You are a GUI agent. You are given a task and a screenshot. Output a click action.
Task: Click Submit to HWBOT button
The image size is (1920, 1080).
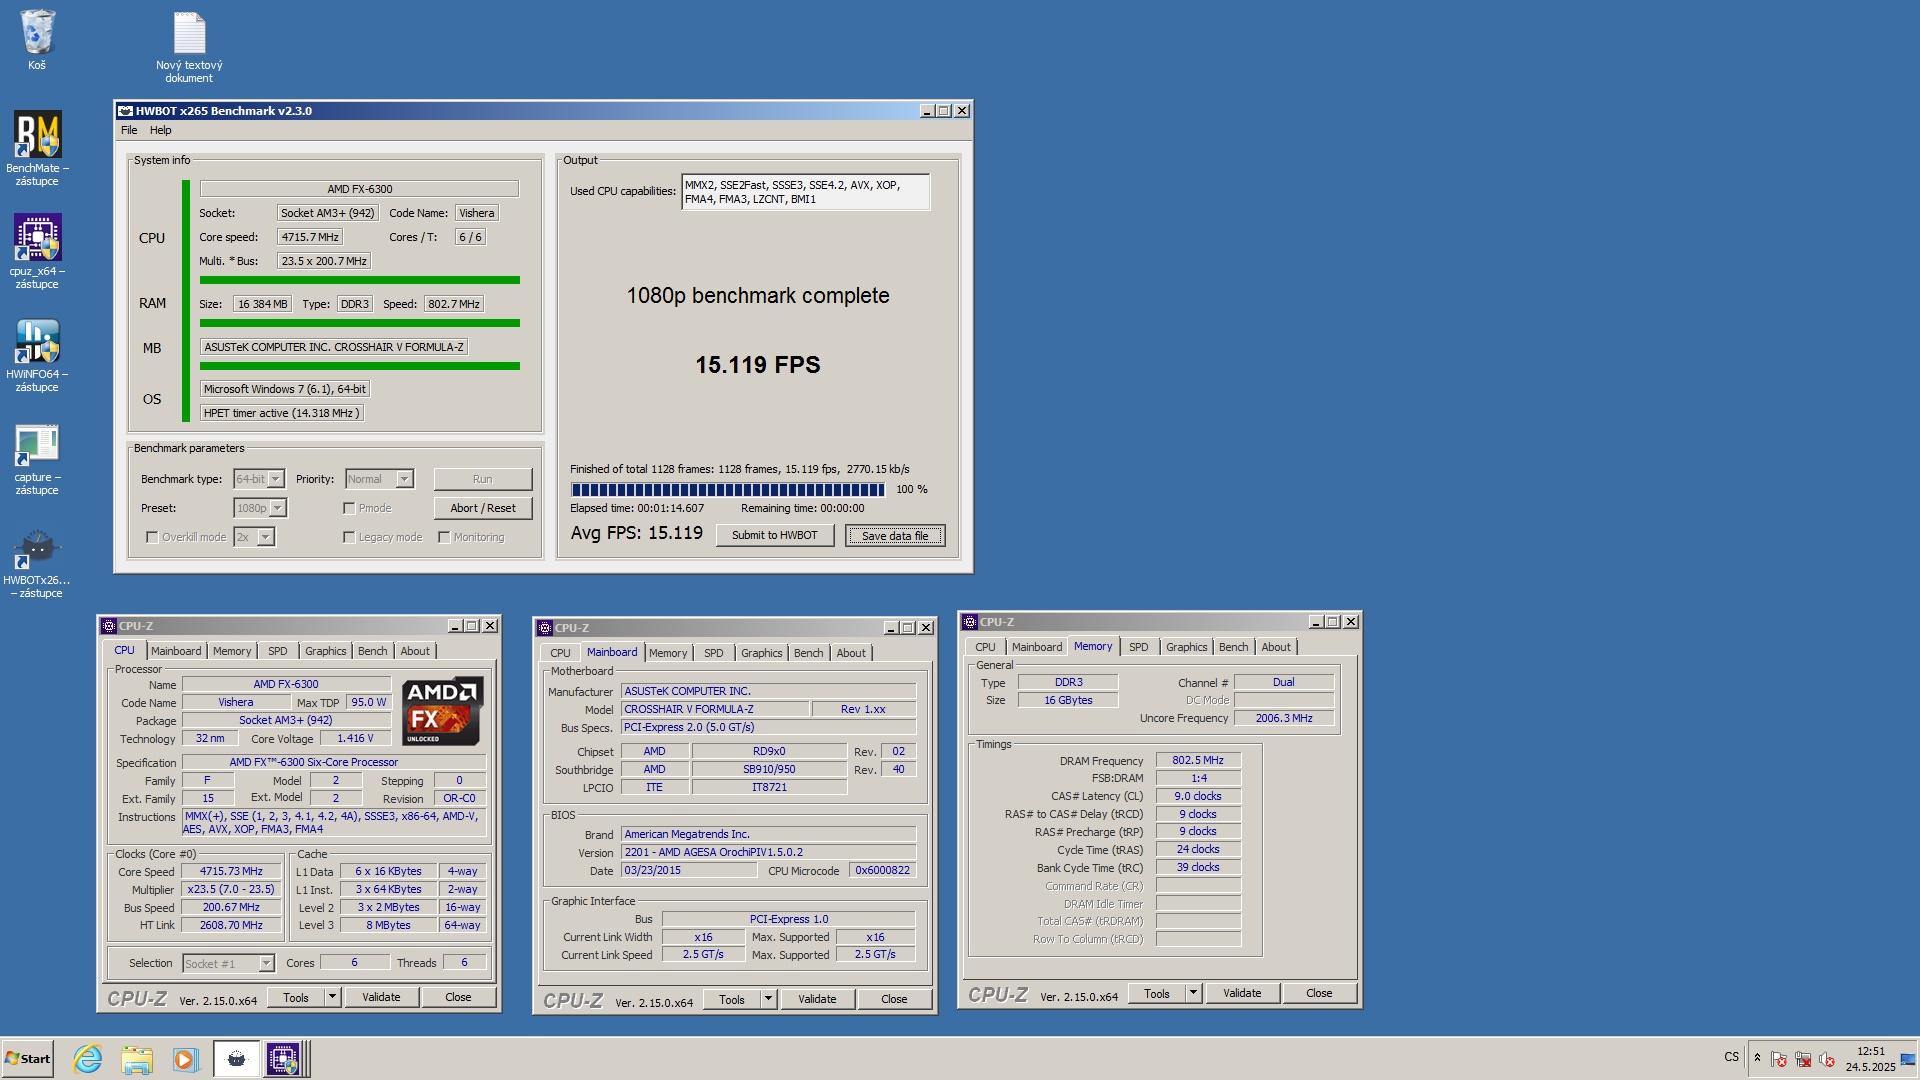coord(775,535)
